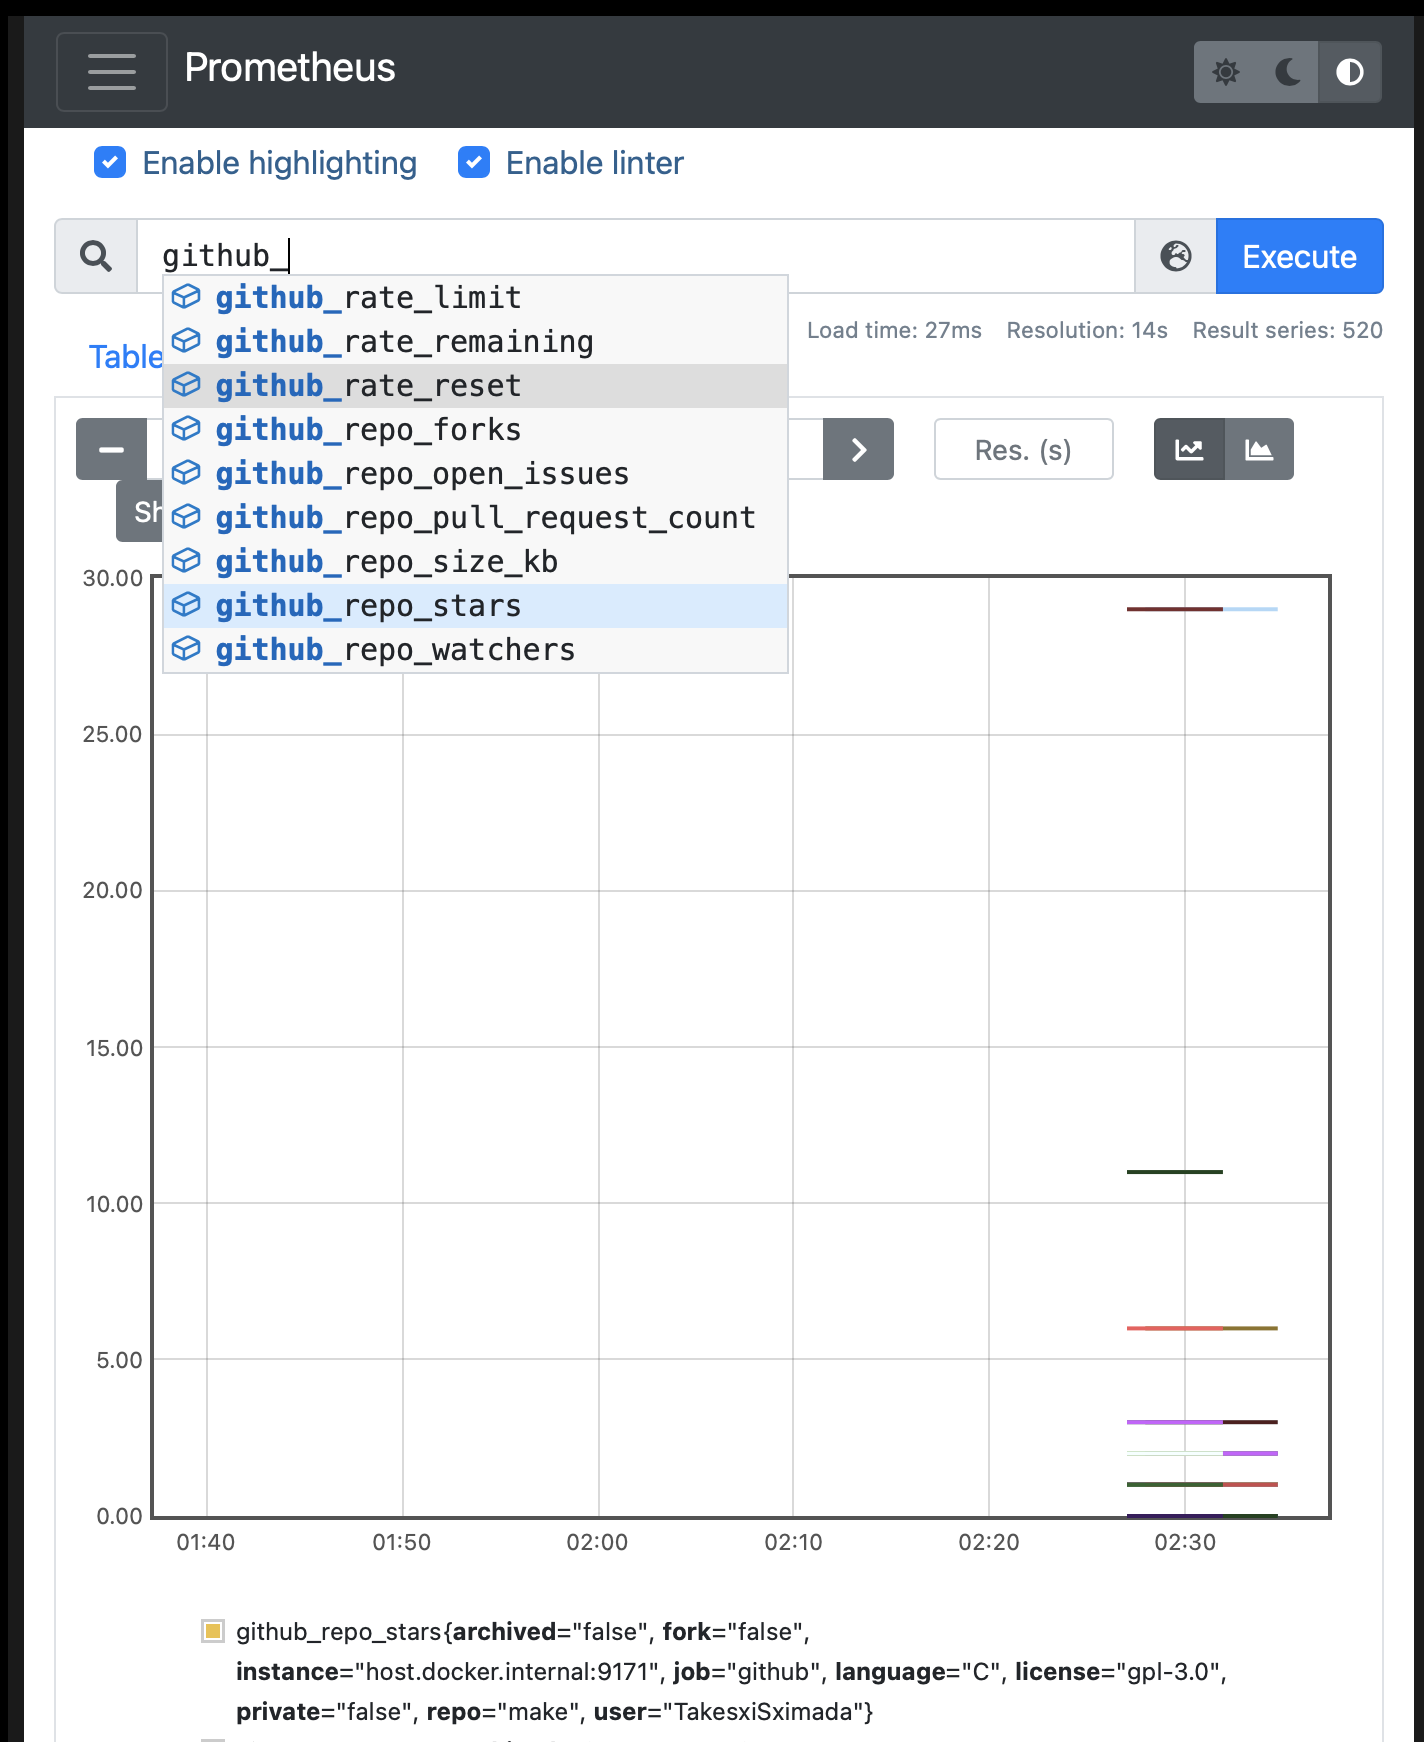Click metric icon beside github_rate_reset
Viewport: 1424px width, 1742px height.
(186, 385)
